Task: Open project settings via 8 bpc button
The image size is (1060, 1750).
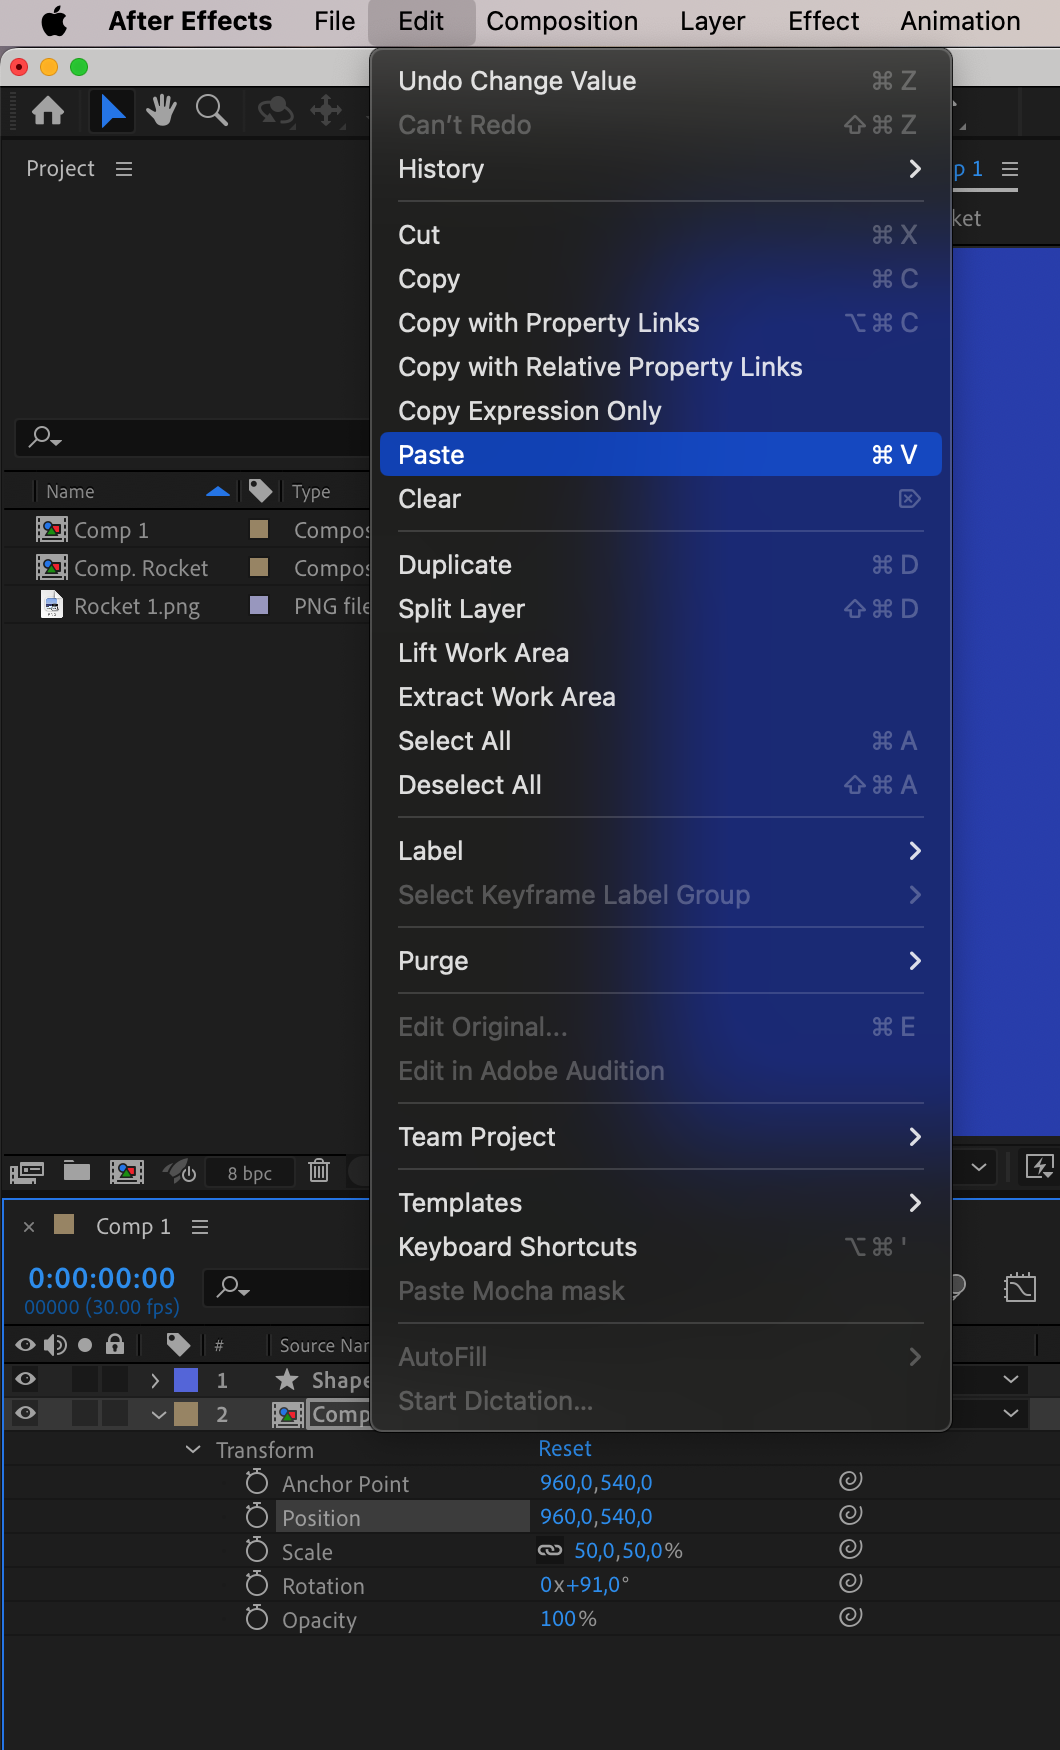Action: coord(249,1173)
